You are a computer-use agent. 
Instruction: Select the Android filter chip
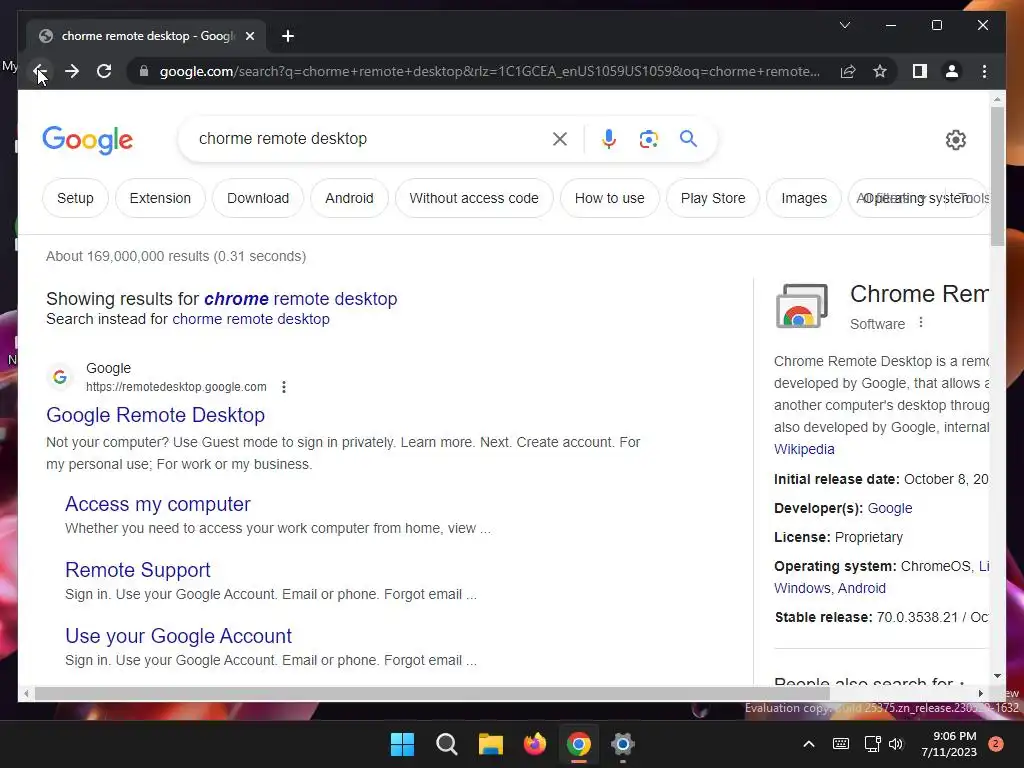pyautogui.click(x=349, y=198)
